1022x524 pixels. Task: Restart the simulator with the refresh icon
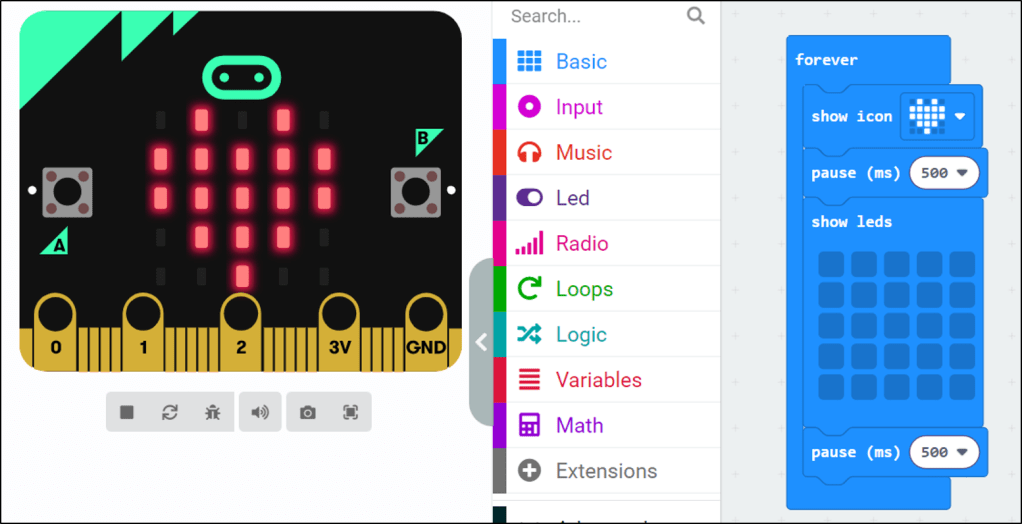point(170,412)
